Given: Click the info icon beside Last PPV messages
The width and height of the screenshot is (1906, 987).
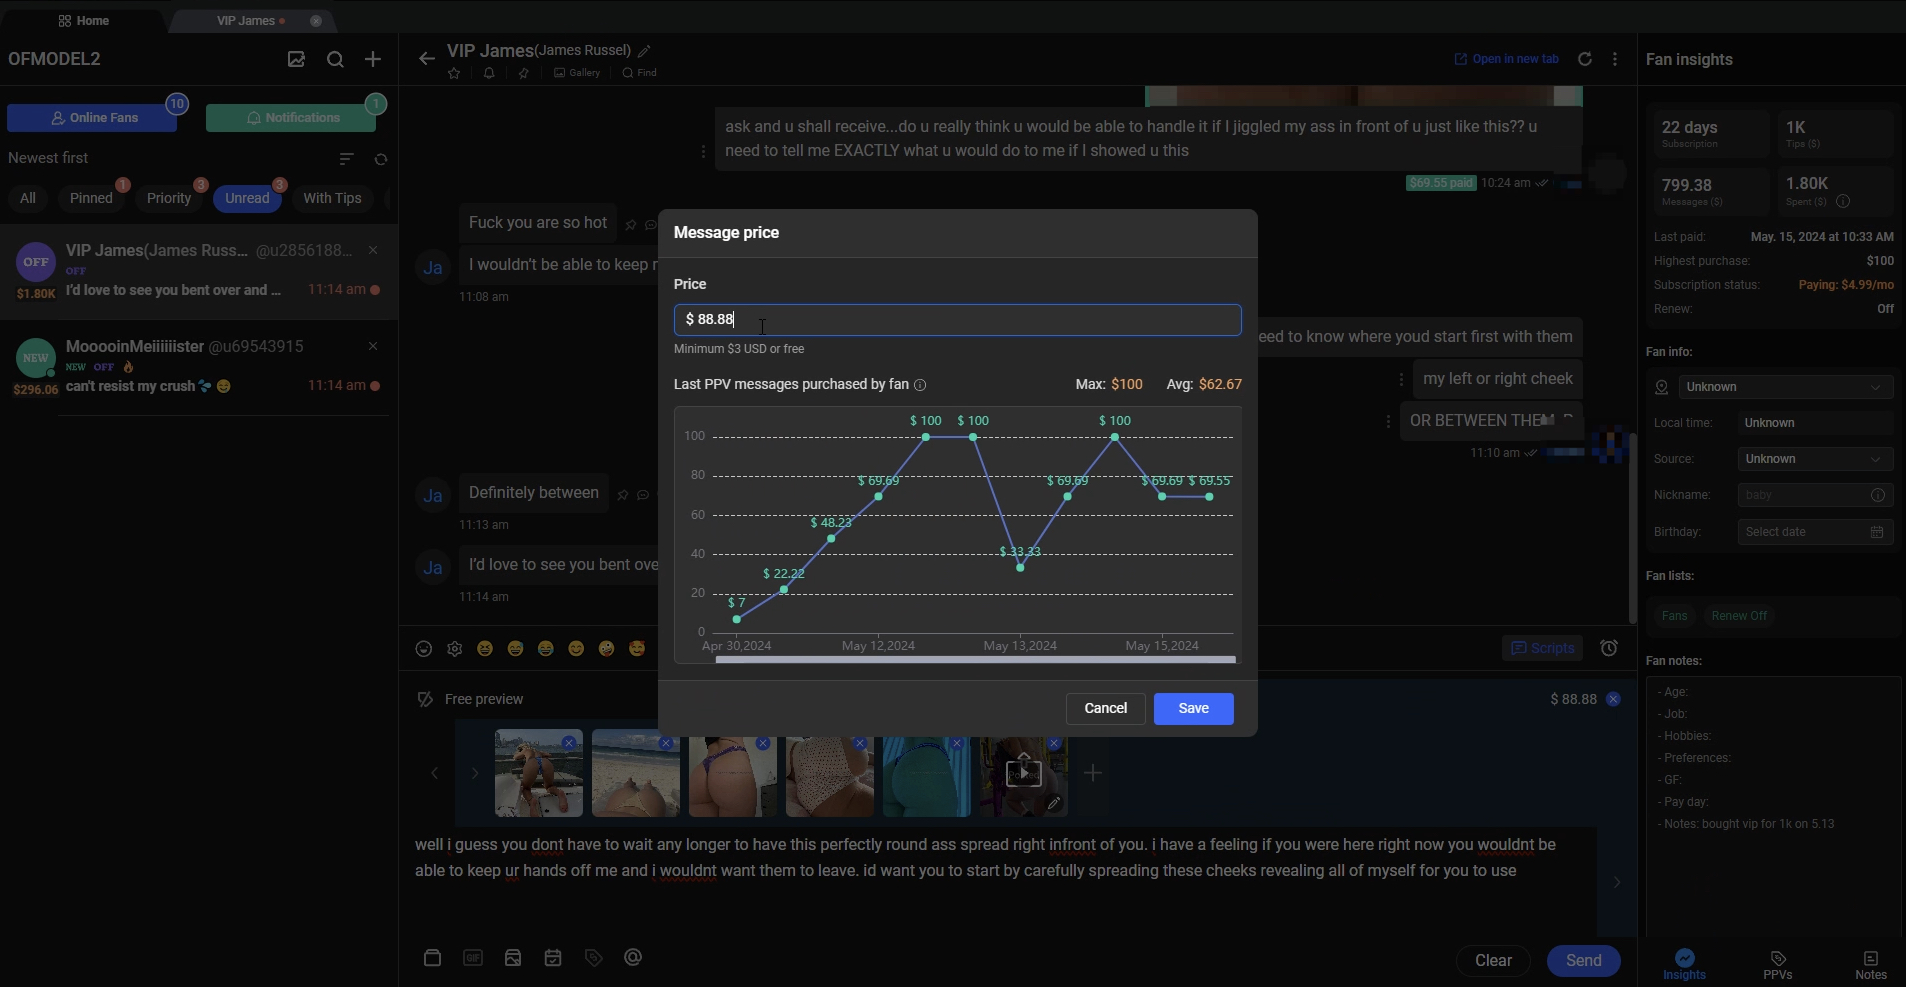Looking at the screenshot, I should point(920,385).
